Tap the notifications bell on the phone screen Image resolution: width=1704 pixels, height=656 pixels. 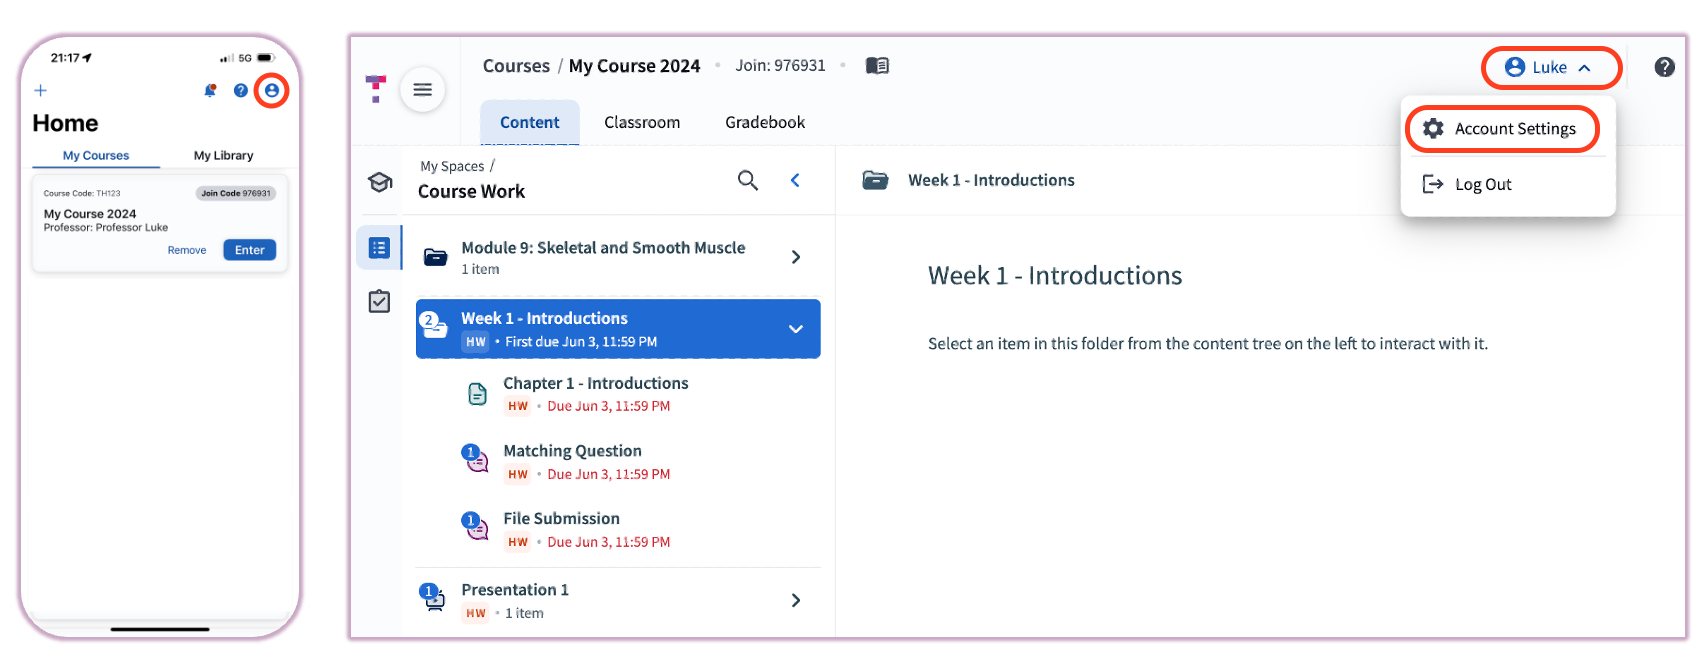(210, 90)
